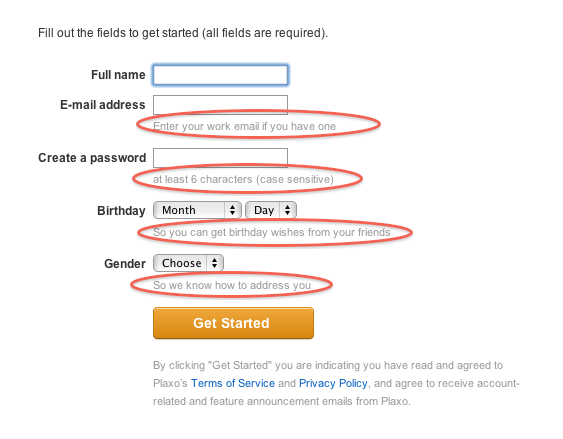This screenshot has width=563, height=439.
Task: Click the work email hint text
Action: coord(245,126)
